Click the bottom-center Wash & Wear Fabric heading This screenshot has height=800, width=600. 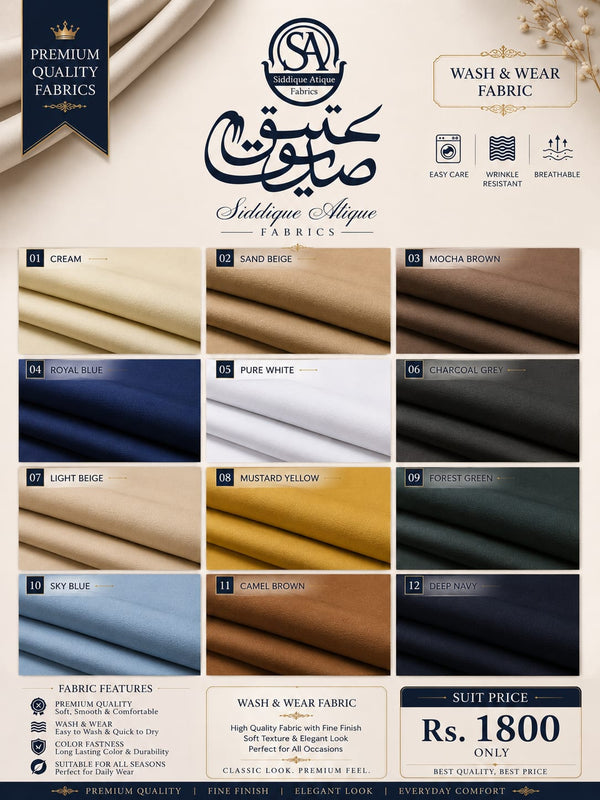[x=296, y=703]
